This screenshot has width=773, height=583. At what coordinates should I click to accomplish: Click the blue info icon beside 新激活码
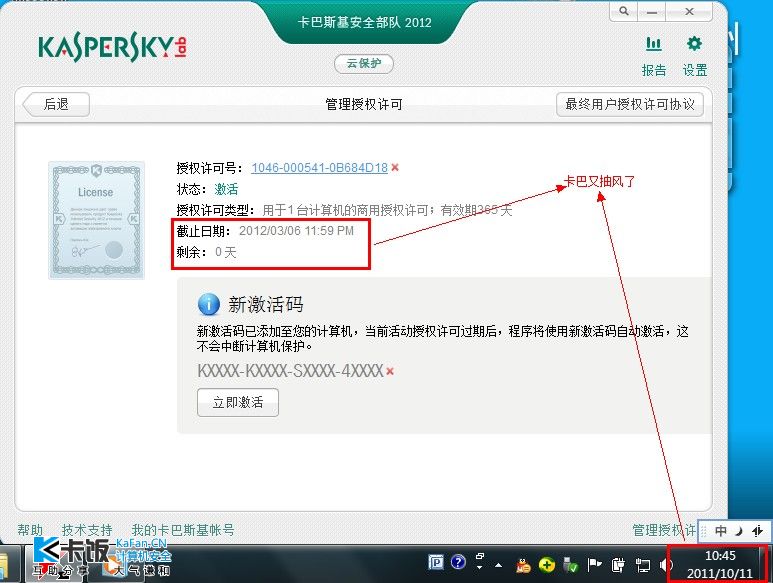click(209, 304)
